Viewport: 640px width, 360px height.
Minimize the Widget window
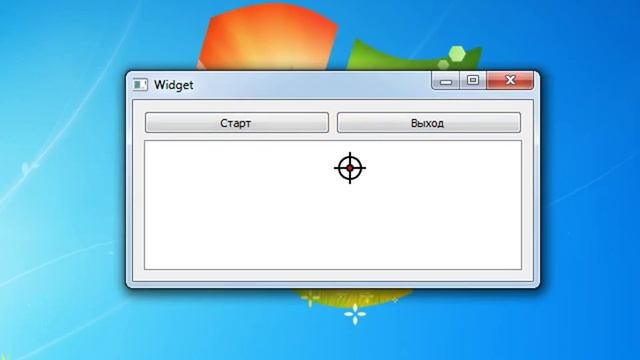(x=446, y=80)
